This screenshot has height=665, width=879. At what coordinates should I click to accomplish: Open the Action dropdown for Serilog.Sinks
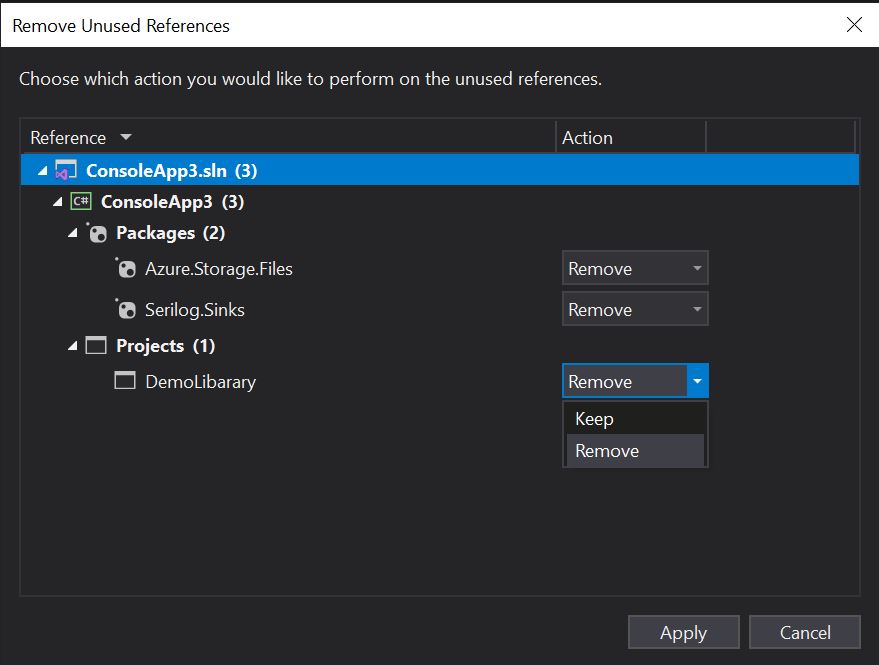coord(695,309)
